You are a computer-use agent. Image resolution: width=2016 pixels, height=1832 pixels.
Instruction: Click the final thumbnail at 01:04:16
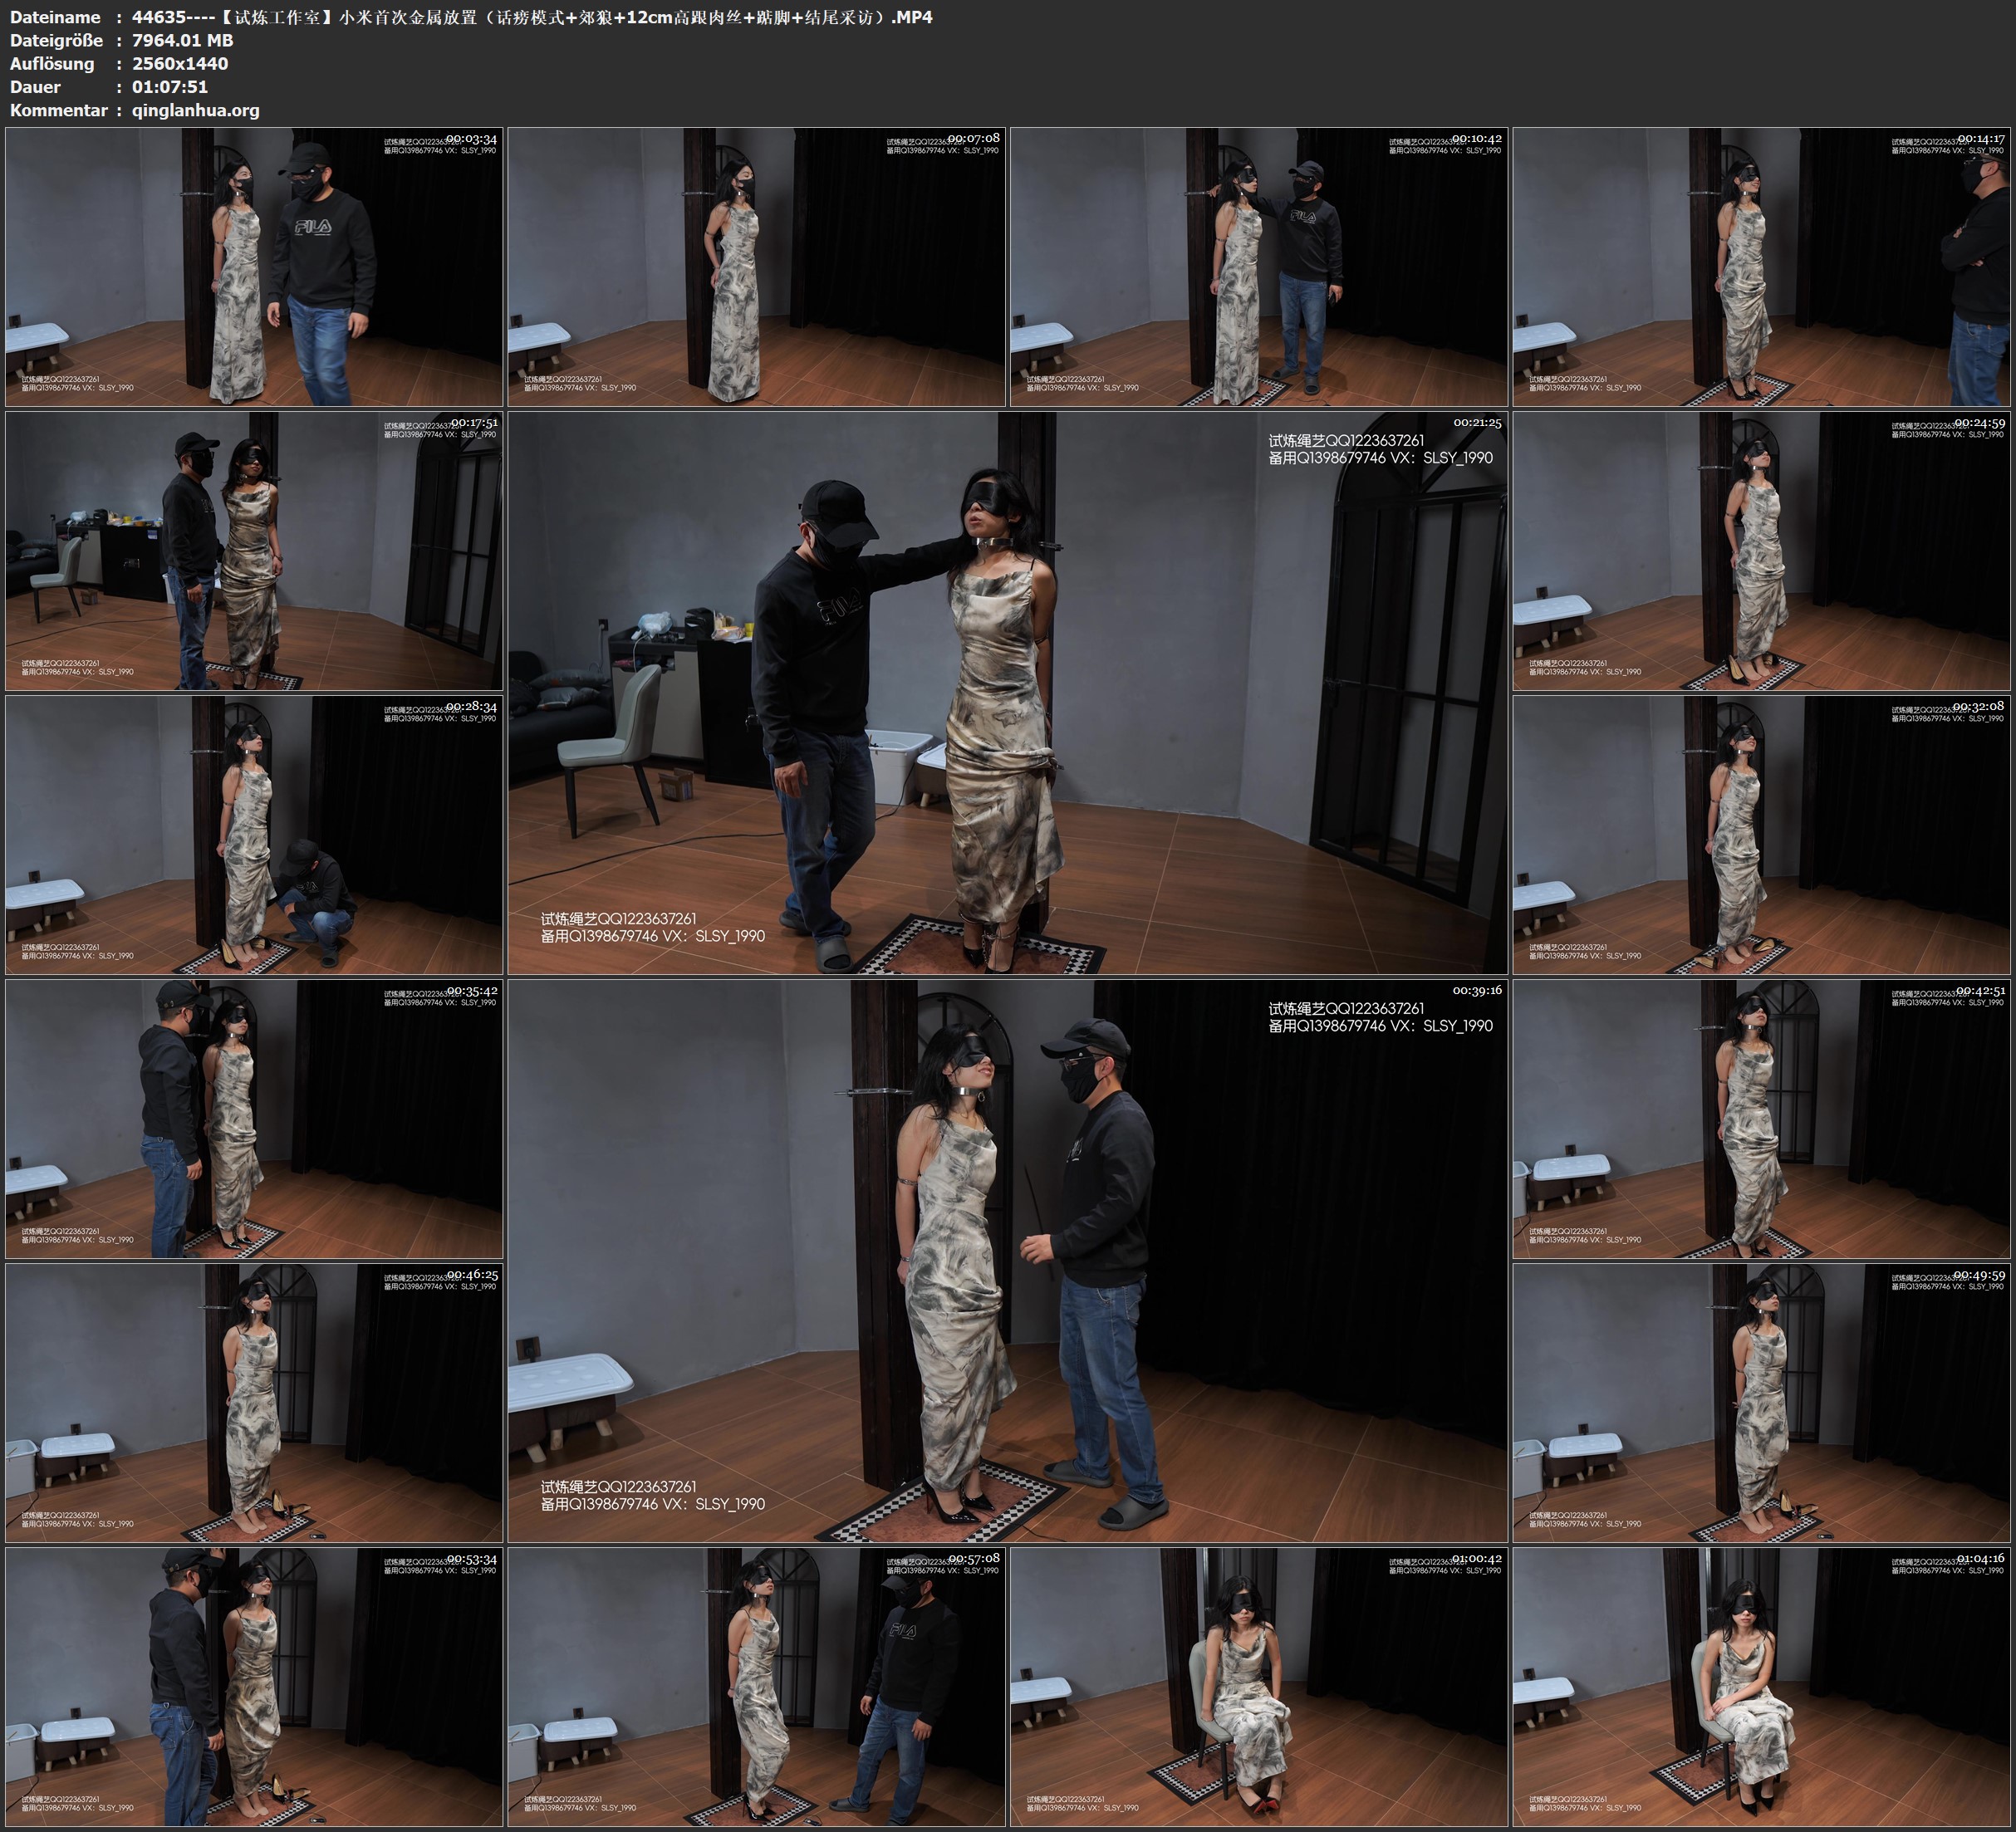tap(1761, 1687)
